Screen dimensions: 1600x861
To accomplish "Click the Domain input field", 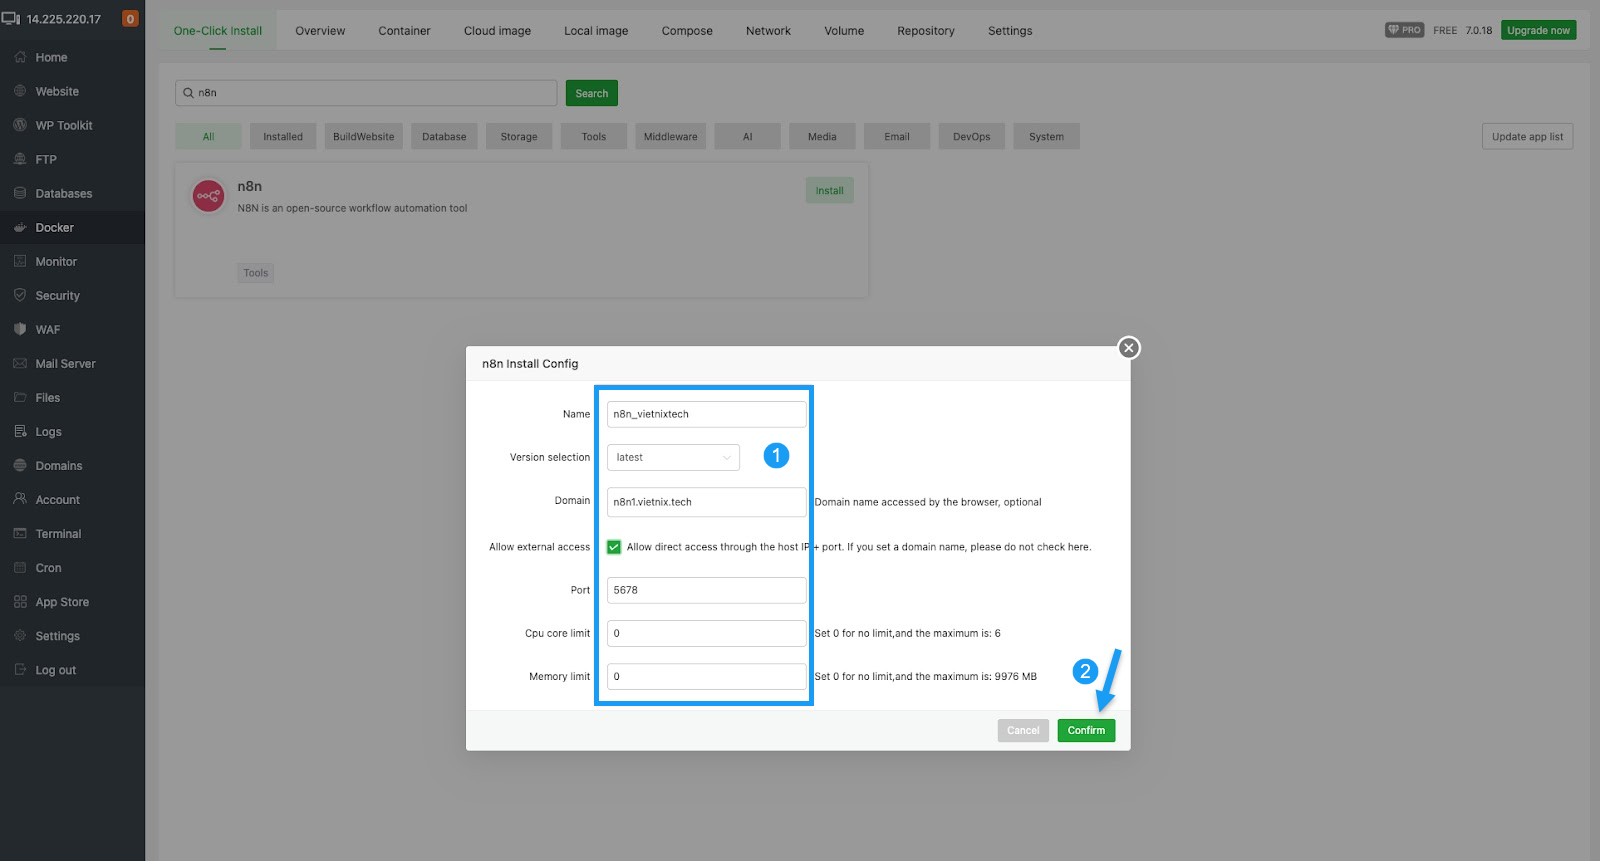I will point(706,502).
